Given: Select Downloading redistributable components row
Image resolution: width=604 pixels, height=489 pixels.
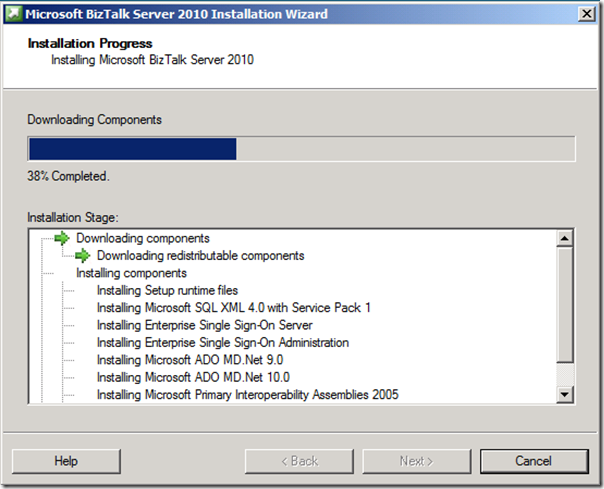Looking at the screenshot, I should pos(200,255).
